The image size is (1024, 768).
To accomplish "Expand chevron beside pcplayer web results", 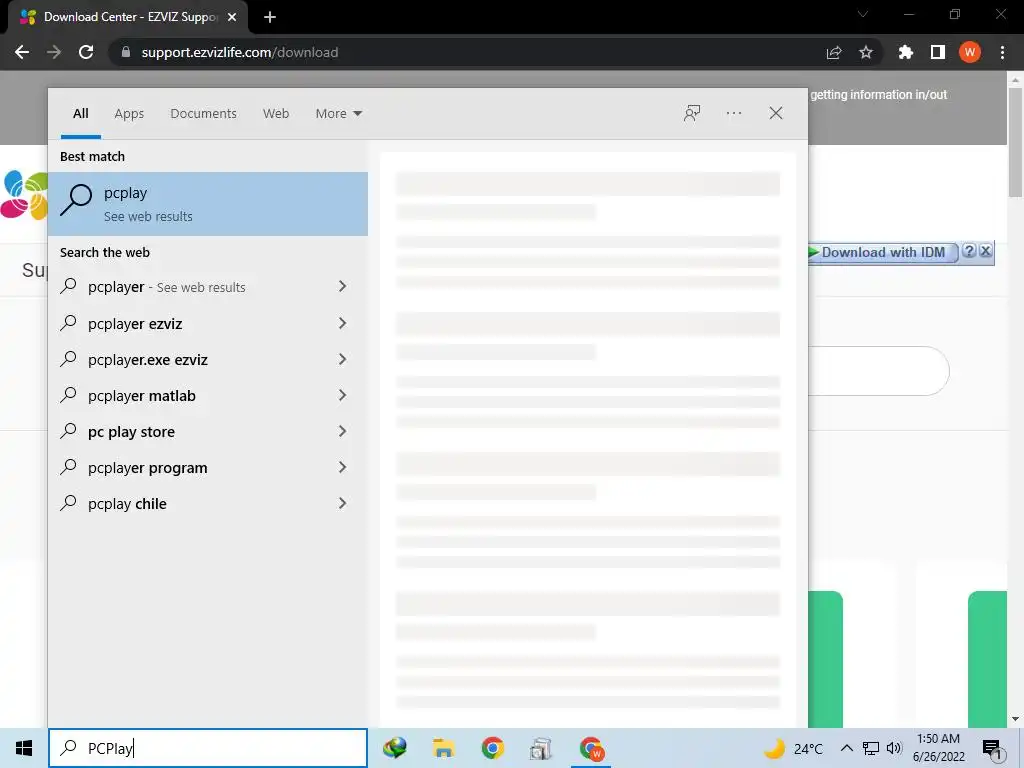I will pyautogui.click(x=342, y=286).
